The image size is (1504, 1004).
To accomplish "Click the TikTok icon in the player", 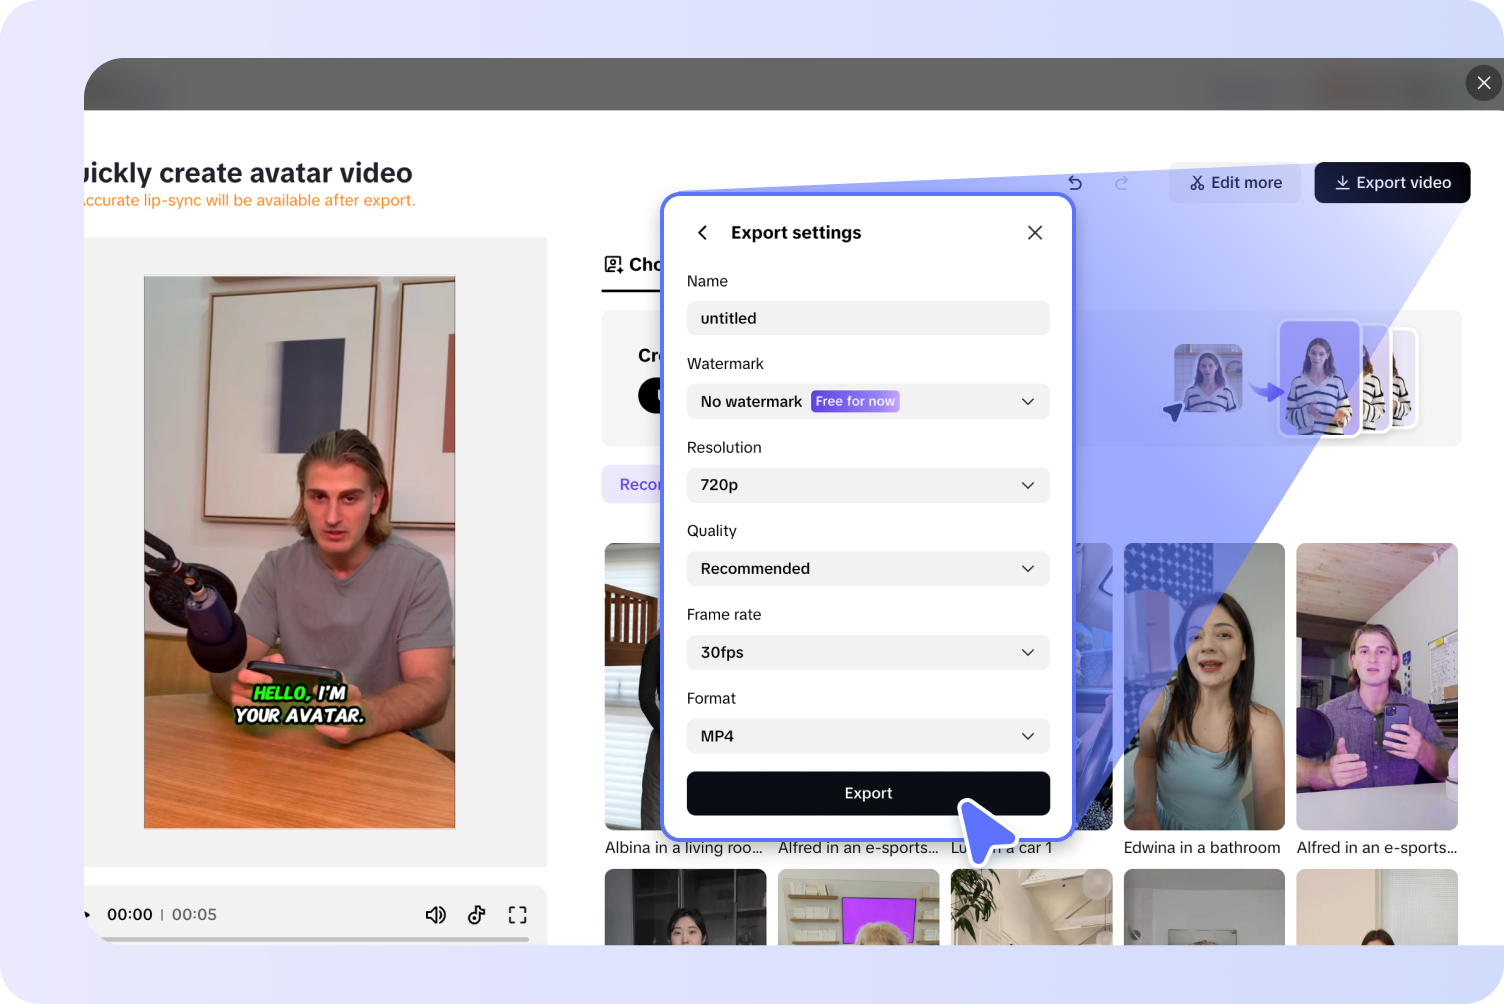I will [476, 914].
